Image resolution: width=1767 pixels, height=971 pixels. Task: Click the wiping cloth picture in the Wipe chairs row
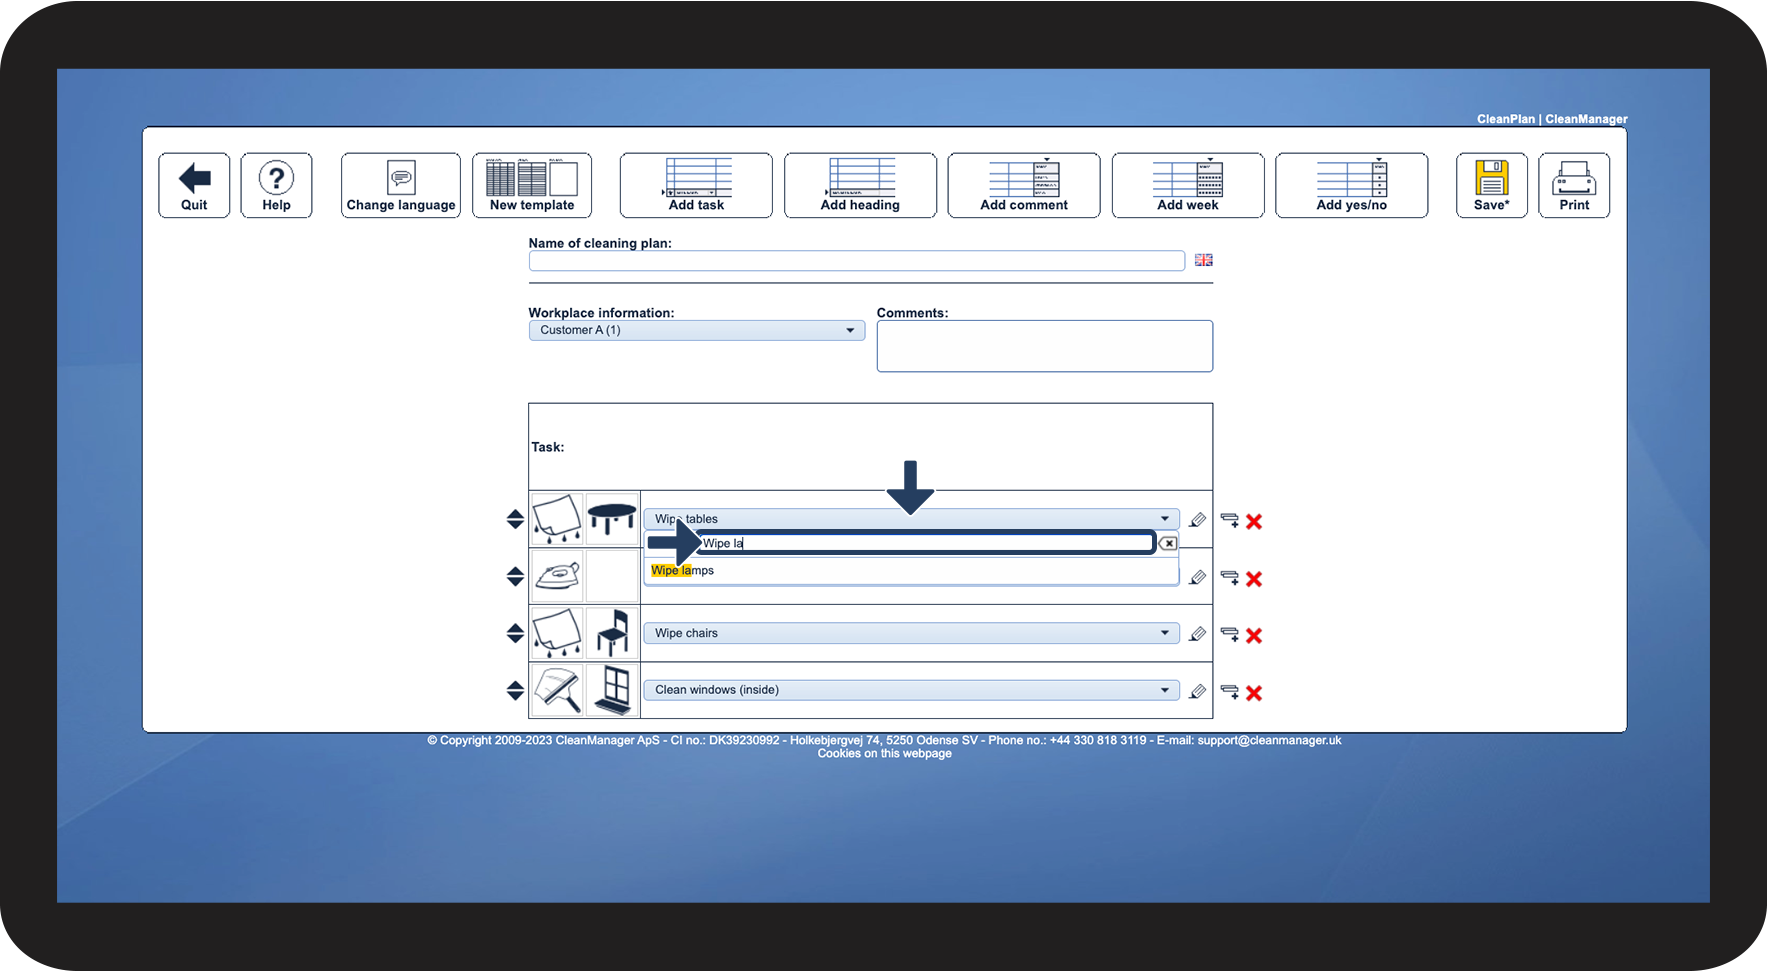[x=557, y=633]
